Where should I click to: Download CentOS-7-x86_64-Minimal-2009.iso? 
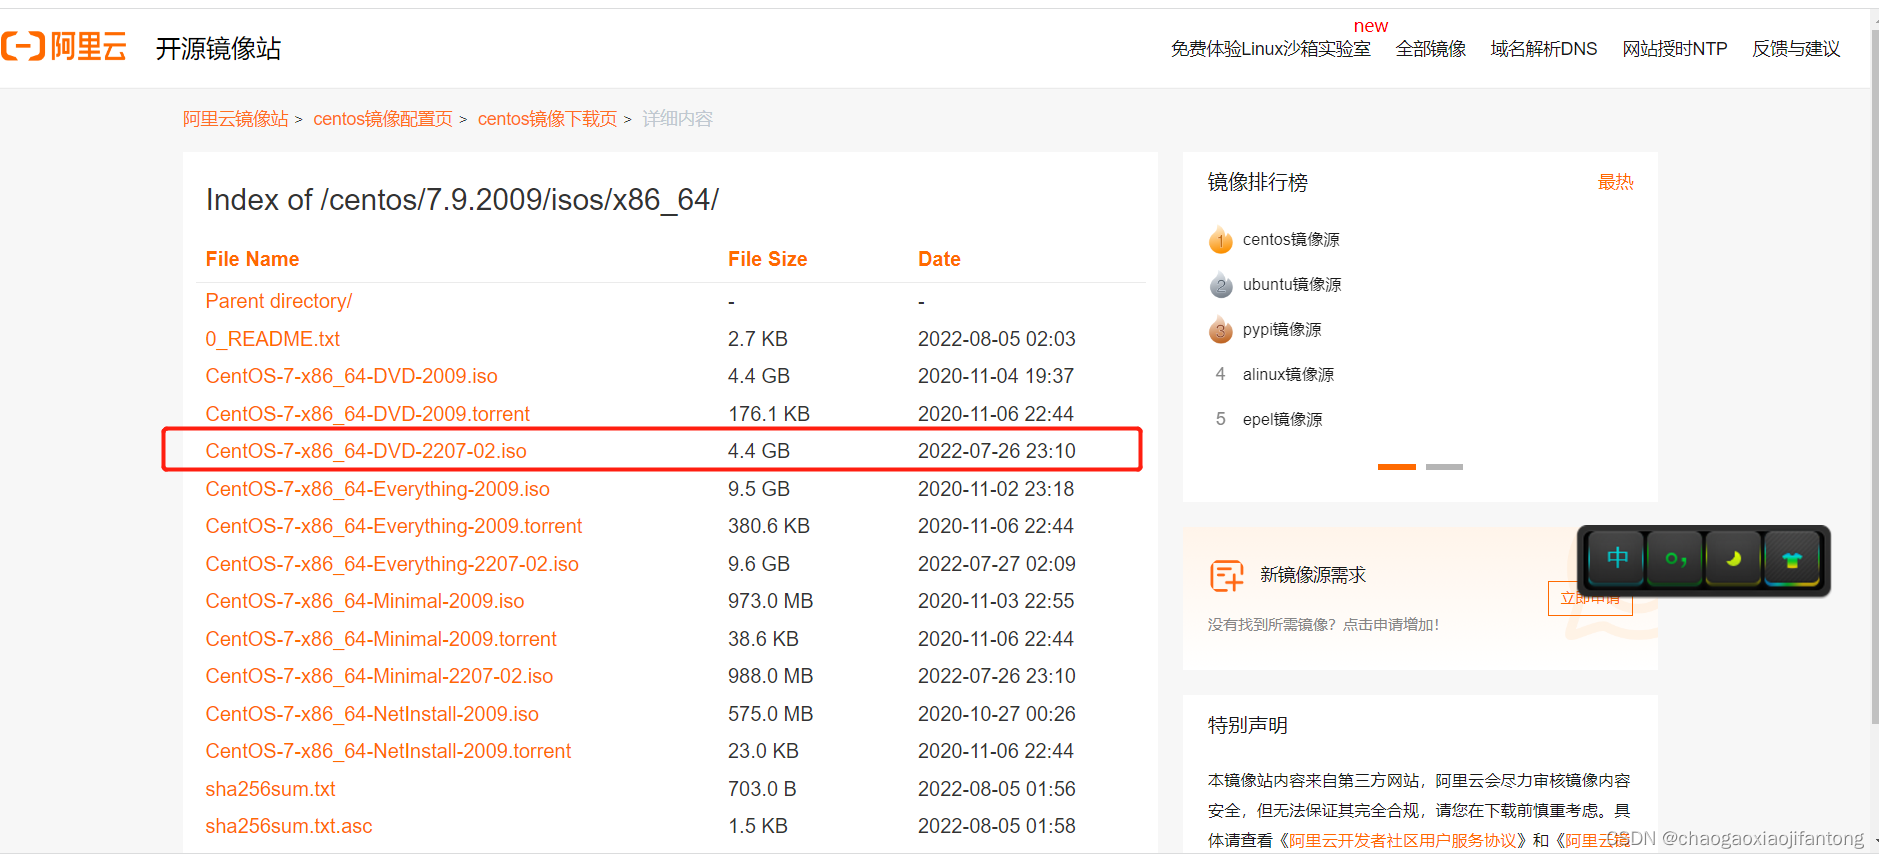pos(365,601)
